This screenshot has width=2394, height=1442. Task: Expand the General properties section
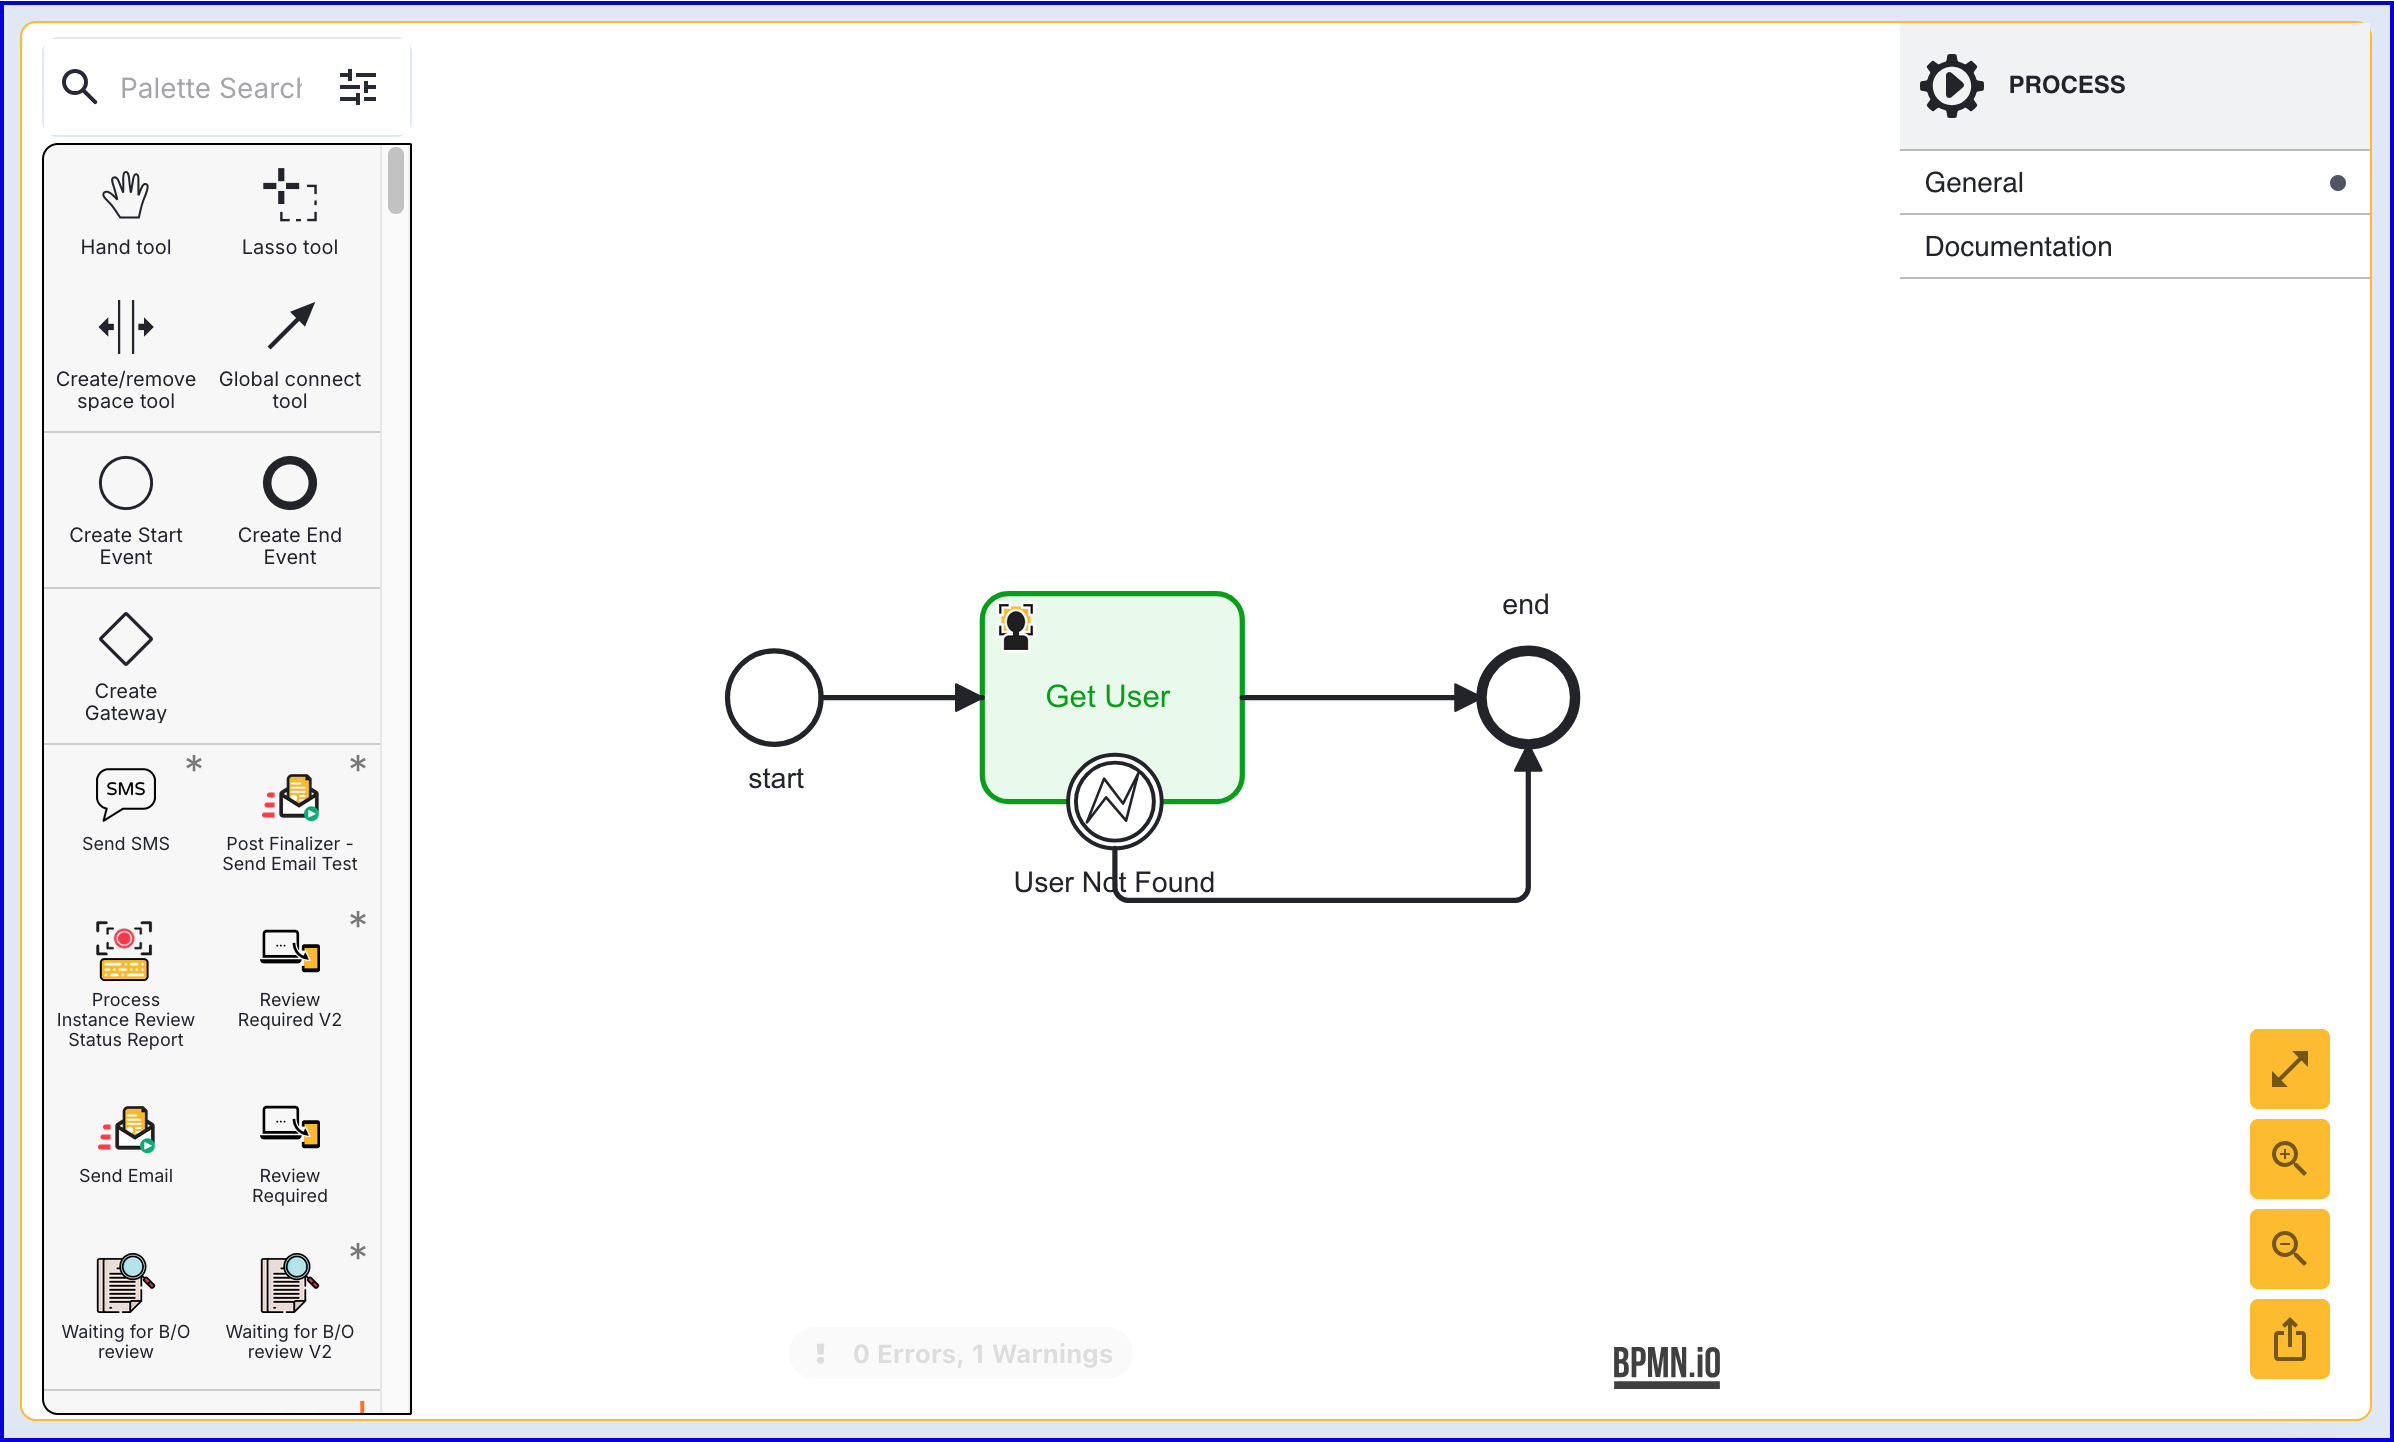click(x=2134, y=183)
